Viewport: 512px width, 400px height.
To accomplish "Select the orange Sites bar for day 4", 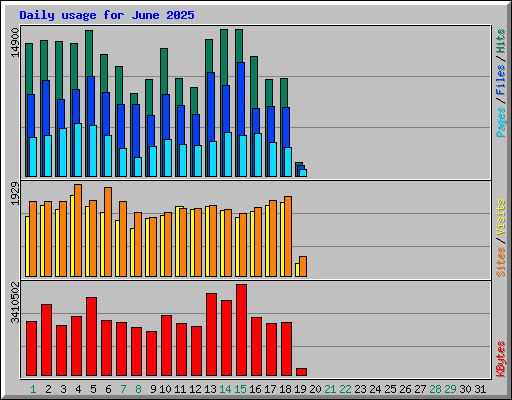I will pos(78,230).
